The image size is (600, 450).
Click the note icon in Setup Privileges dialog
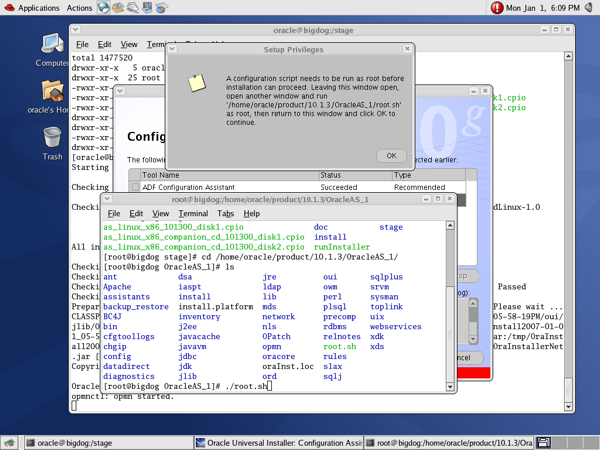pyautogui.click(x=197, y=83)
